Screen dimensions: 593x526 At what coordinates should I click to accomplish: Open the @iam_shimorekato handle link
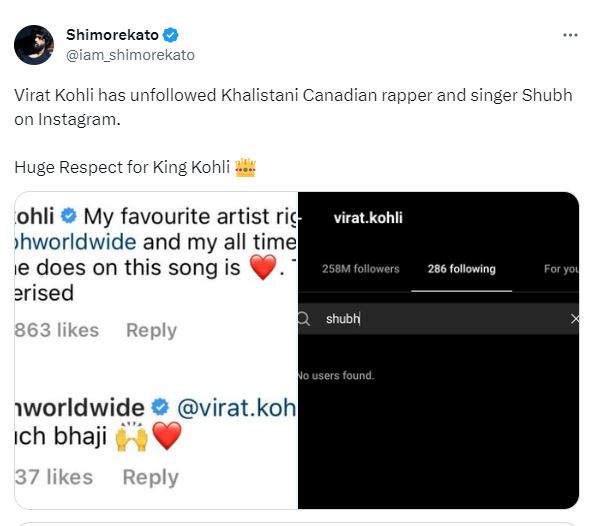point(130,55)
